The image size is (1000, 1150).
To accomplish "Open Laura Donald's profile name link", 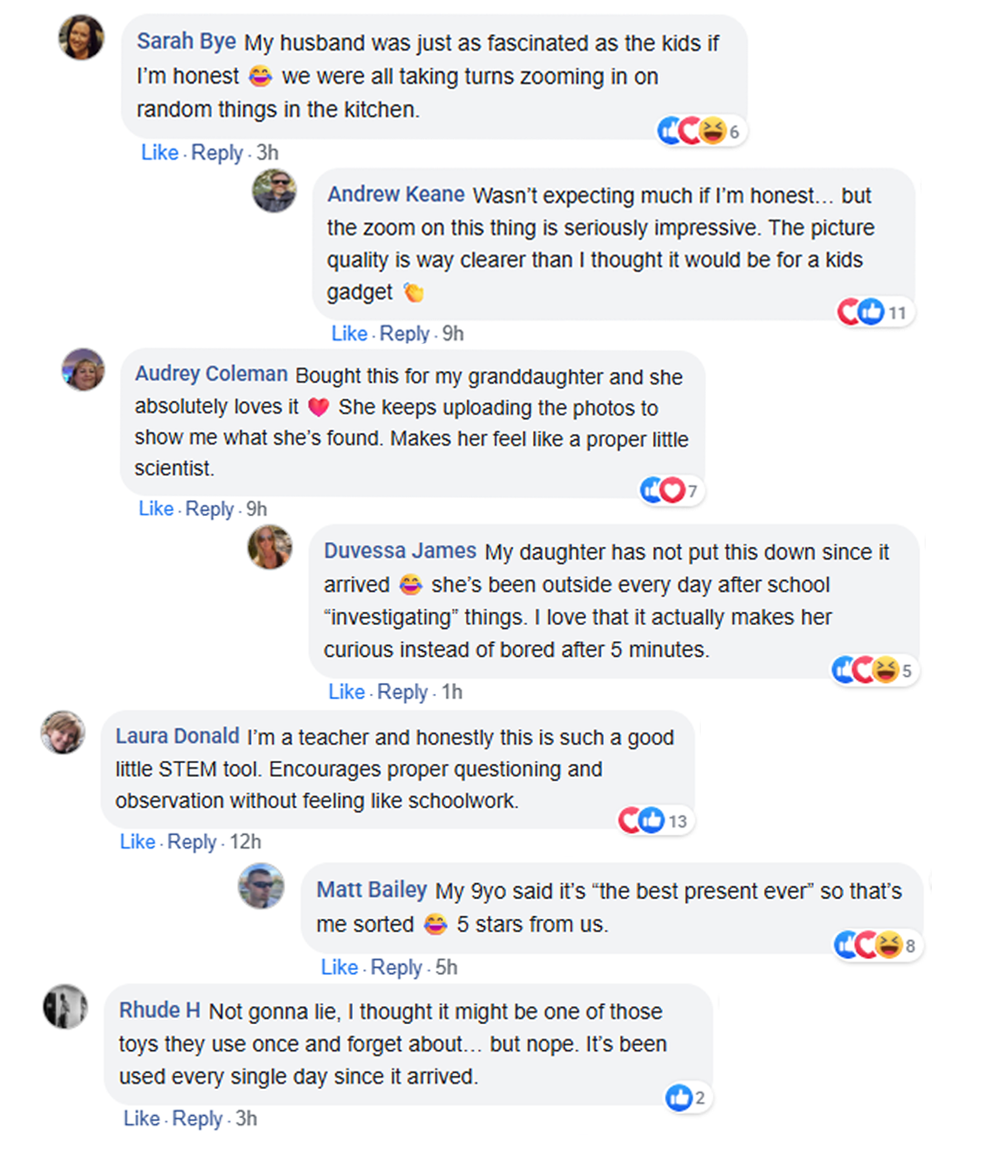I will 177,737.
